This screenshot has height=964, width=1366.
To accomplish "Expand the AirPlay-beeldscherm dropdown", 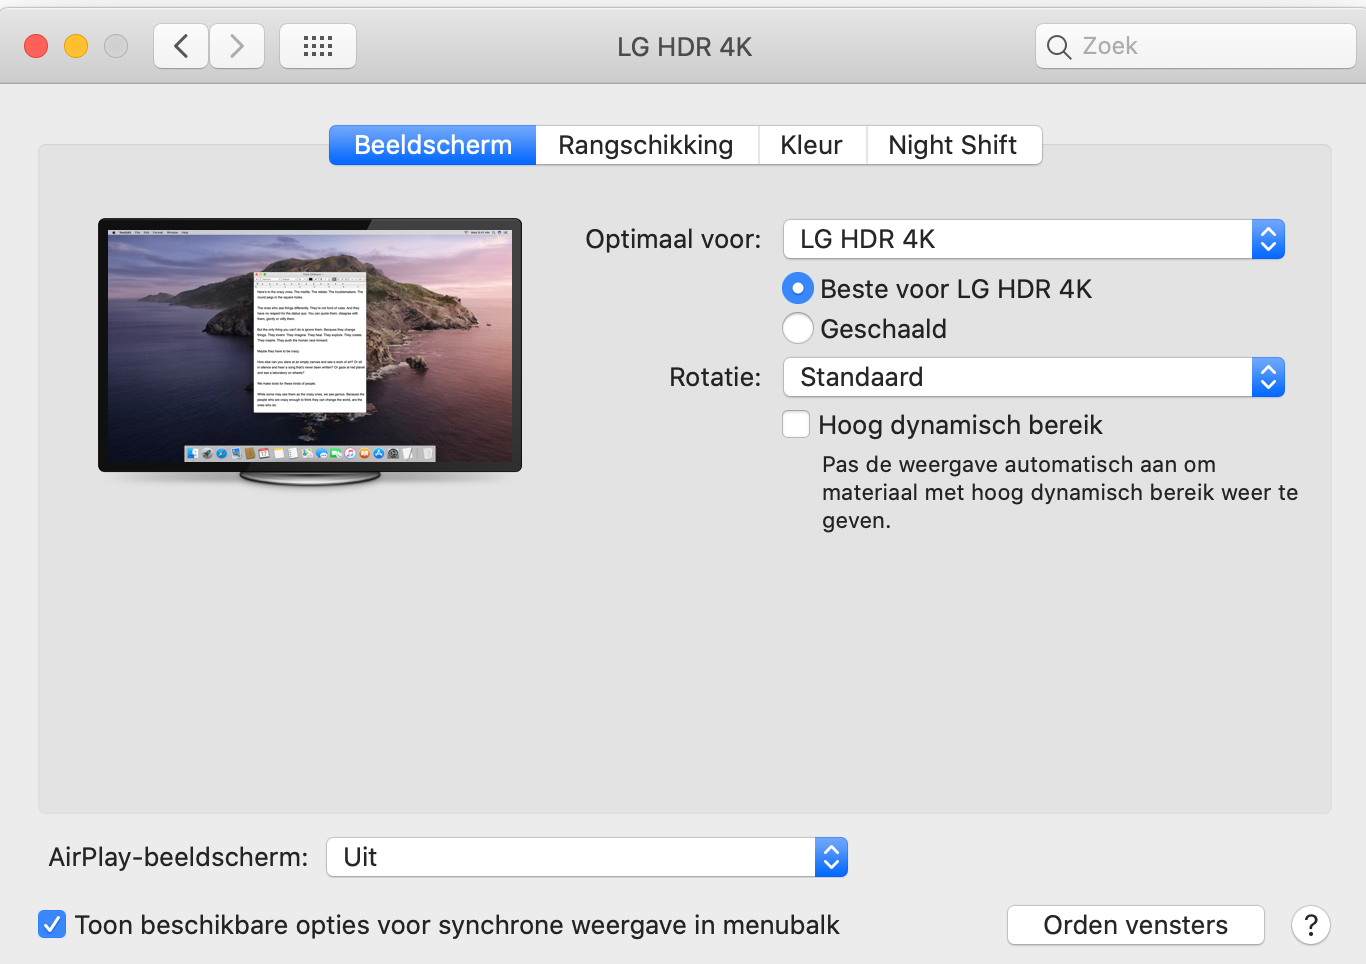I will point(587,857).
